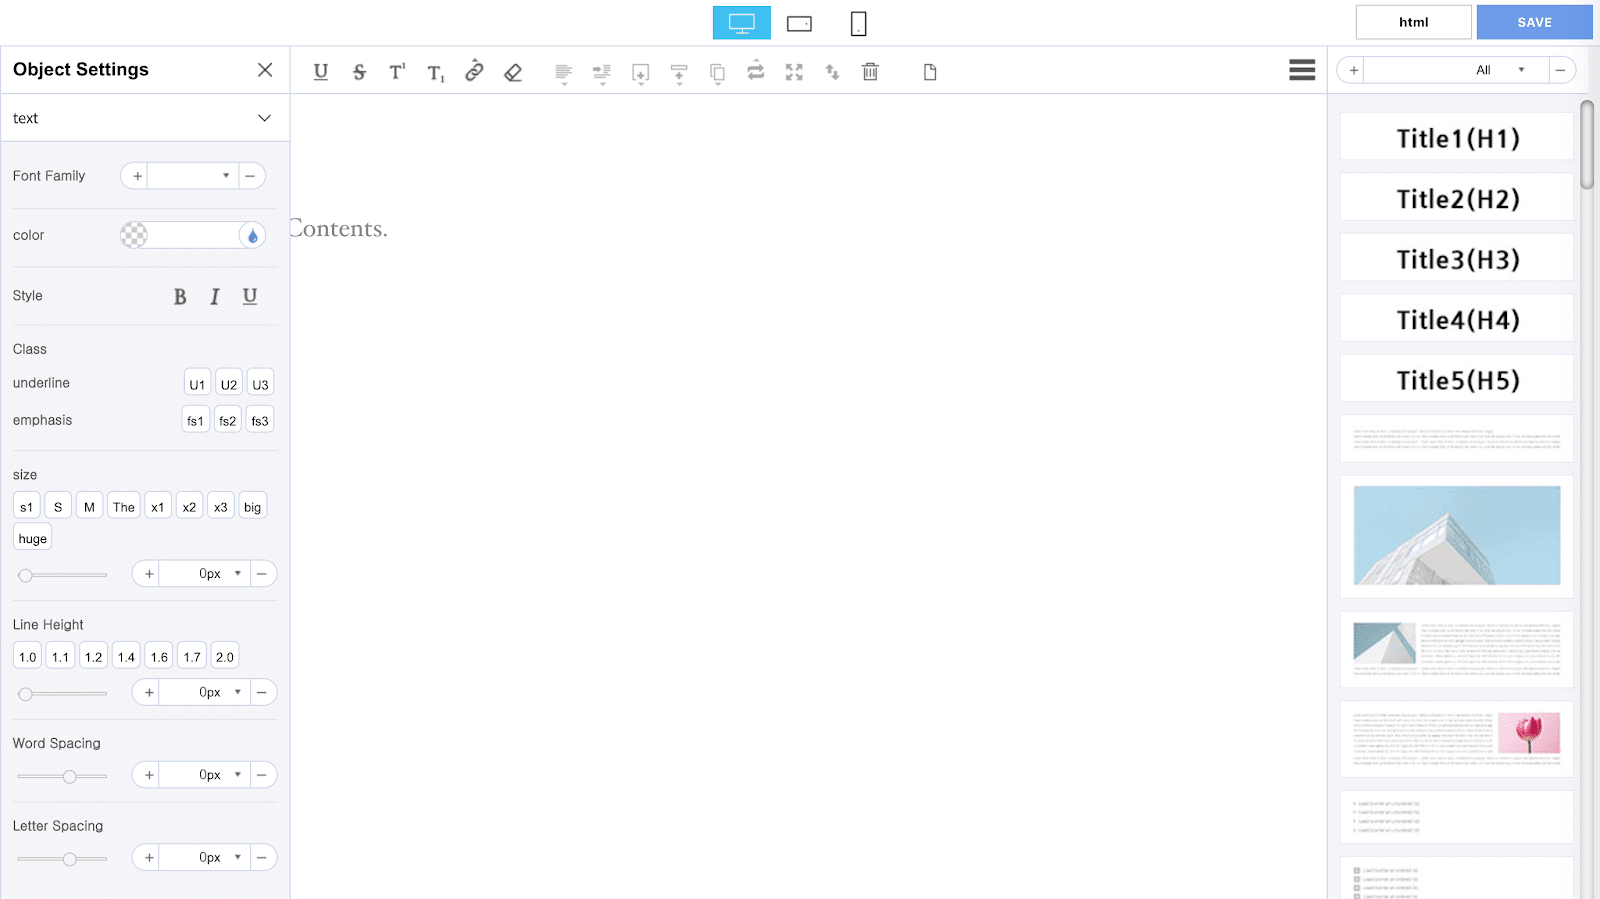
Task: Set line height preset 1.4
Action: [126, 657]
